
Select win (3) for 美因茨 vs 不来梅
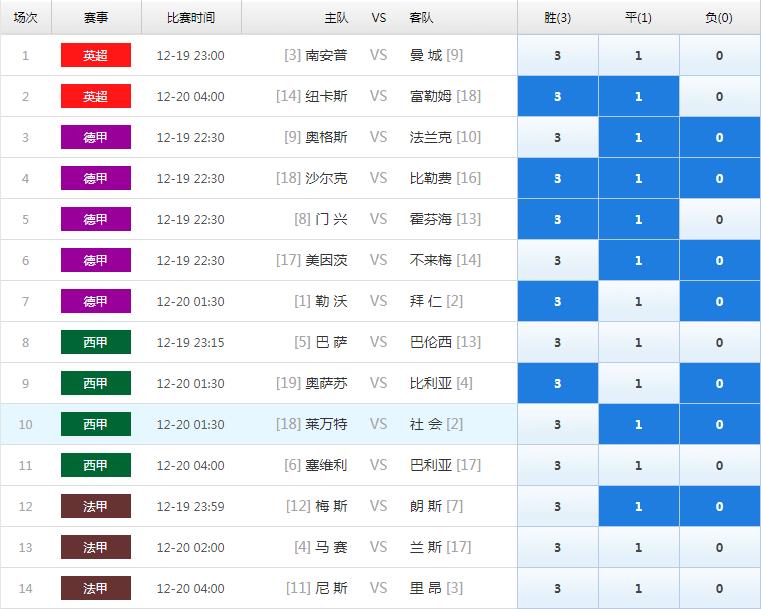pyautogui.click(x=558, y=260)
